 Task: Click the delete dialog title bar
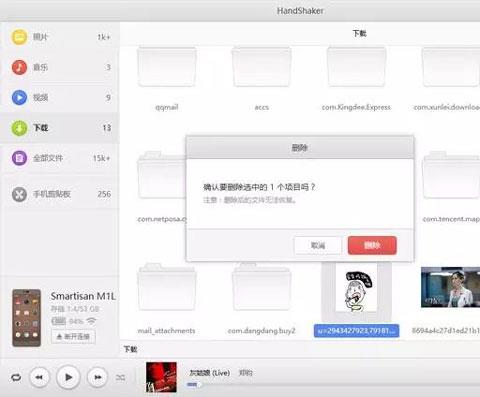(300, 148)
